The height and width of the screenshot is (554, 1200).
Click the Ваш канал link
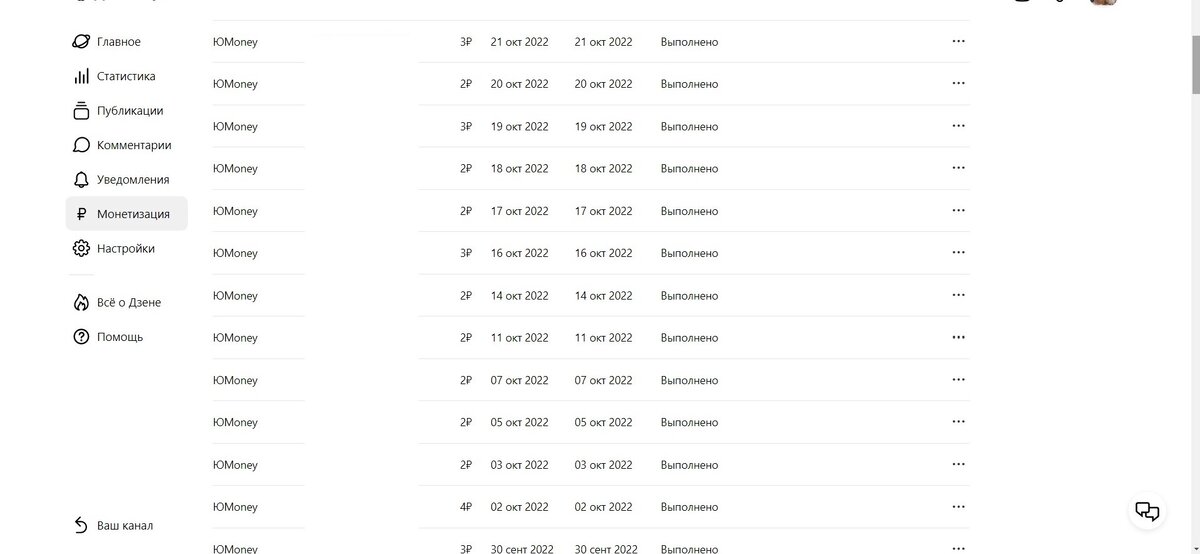[x=125, y=525]
